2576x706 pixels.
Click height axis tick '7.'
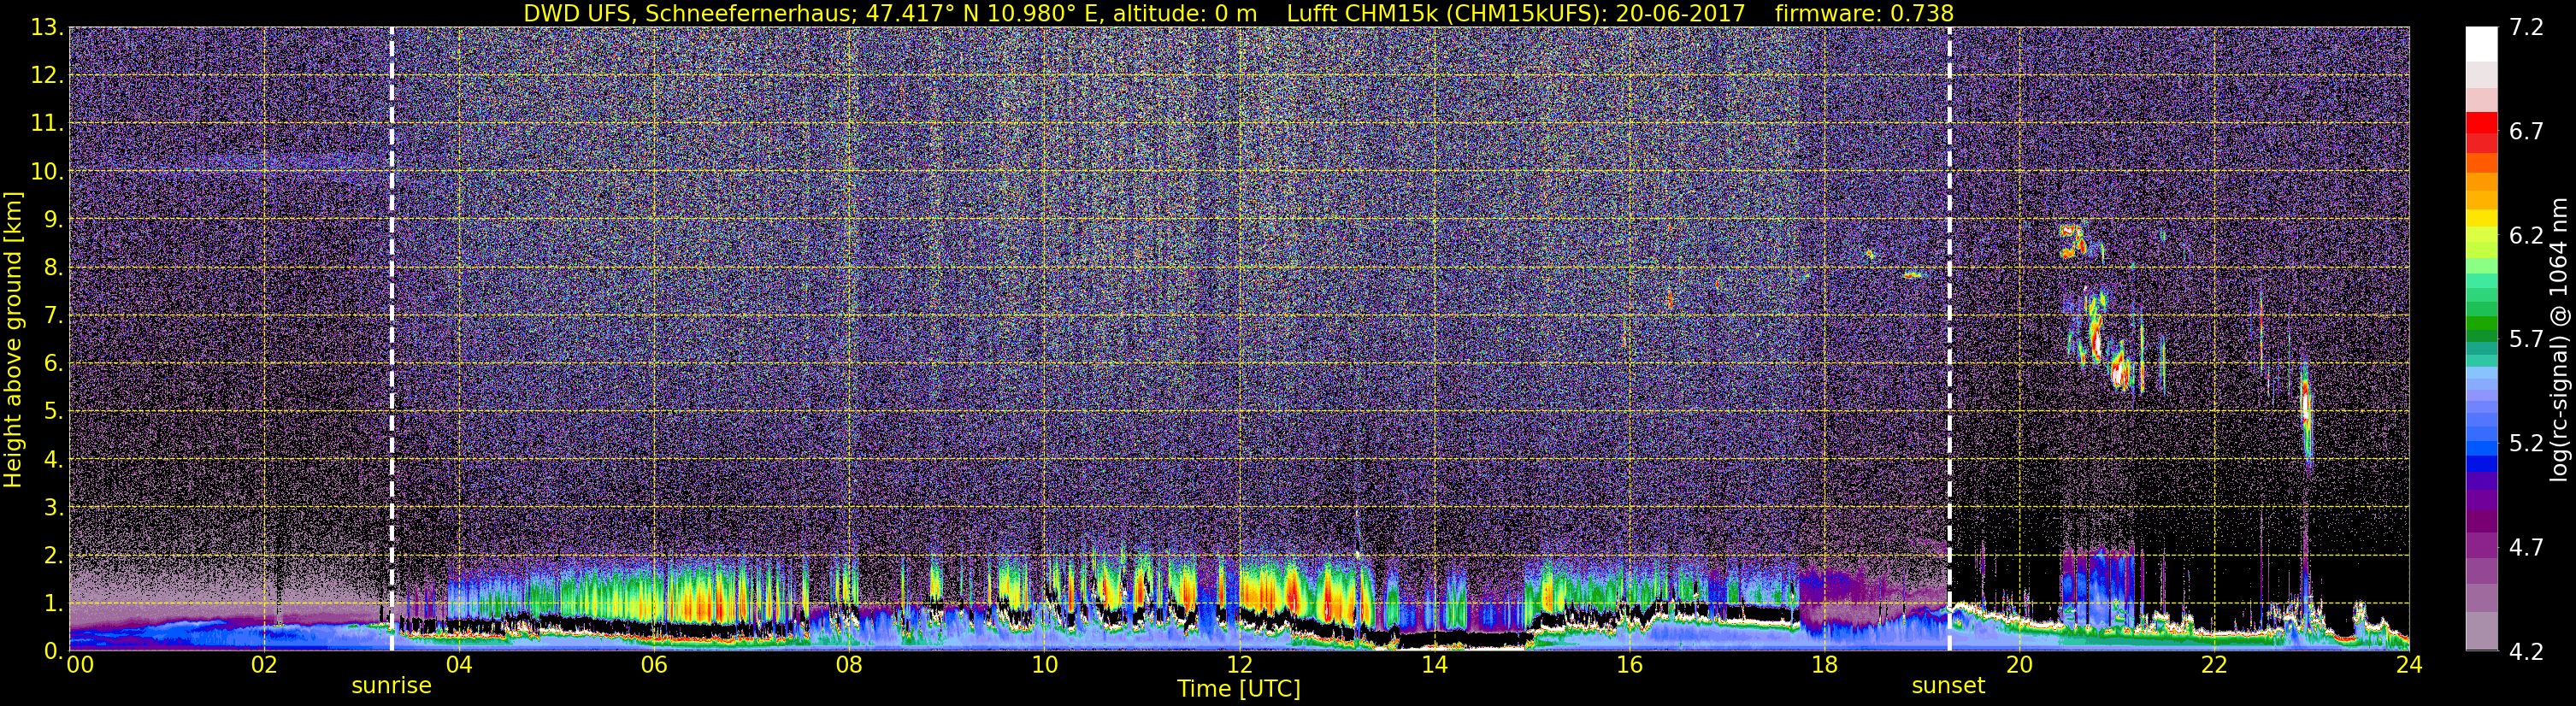52,316
